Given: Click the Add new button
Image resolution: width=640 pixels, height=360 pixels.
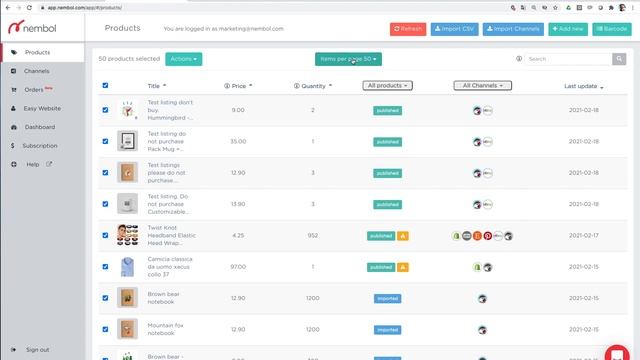Looking at the screenshot, I should [568, 29].
